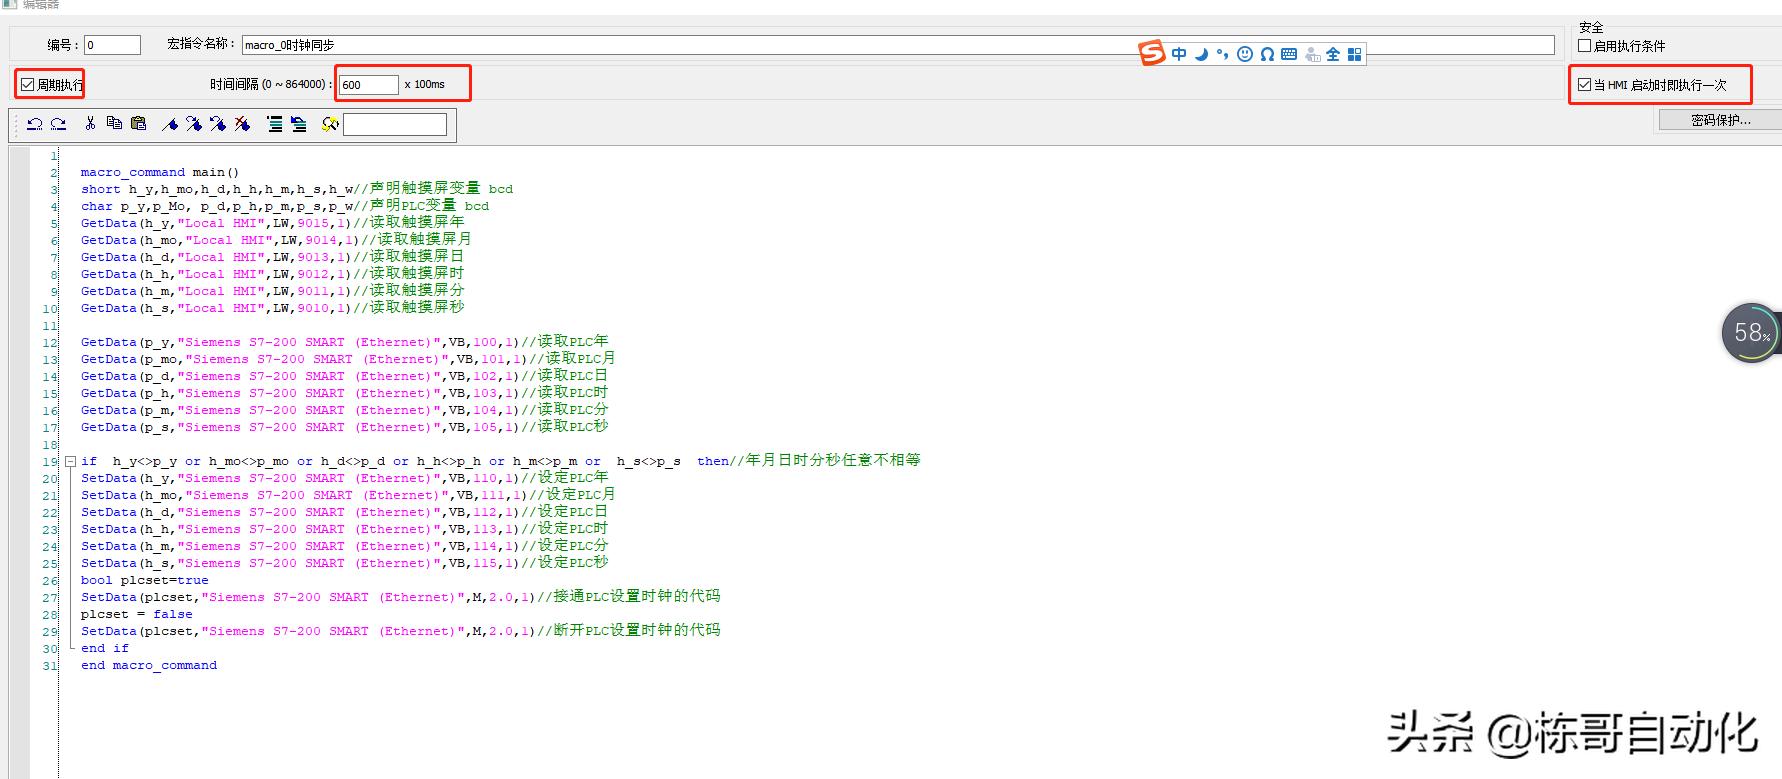Image resolution: width=1782 pixels, height=779 pixels.
Task: Click the '读取触摸屏分' comment text
Action: (417, 290)
